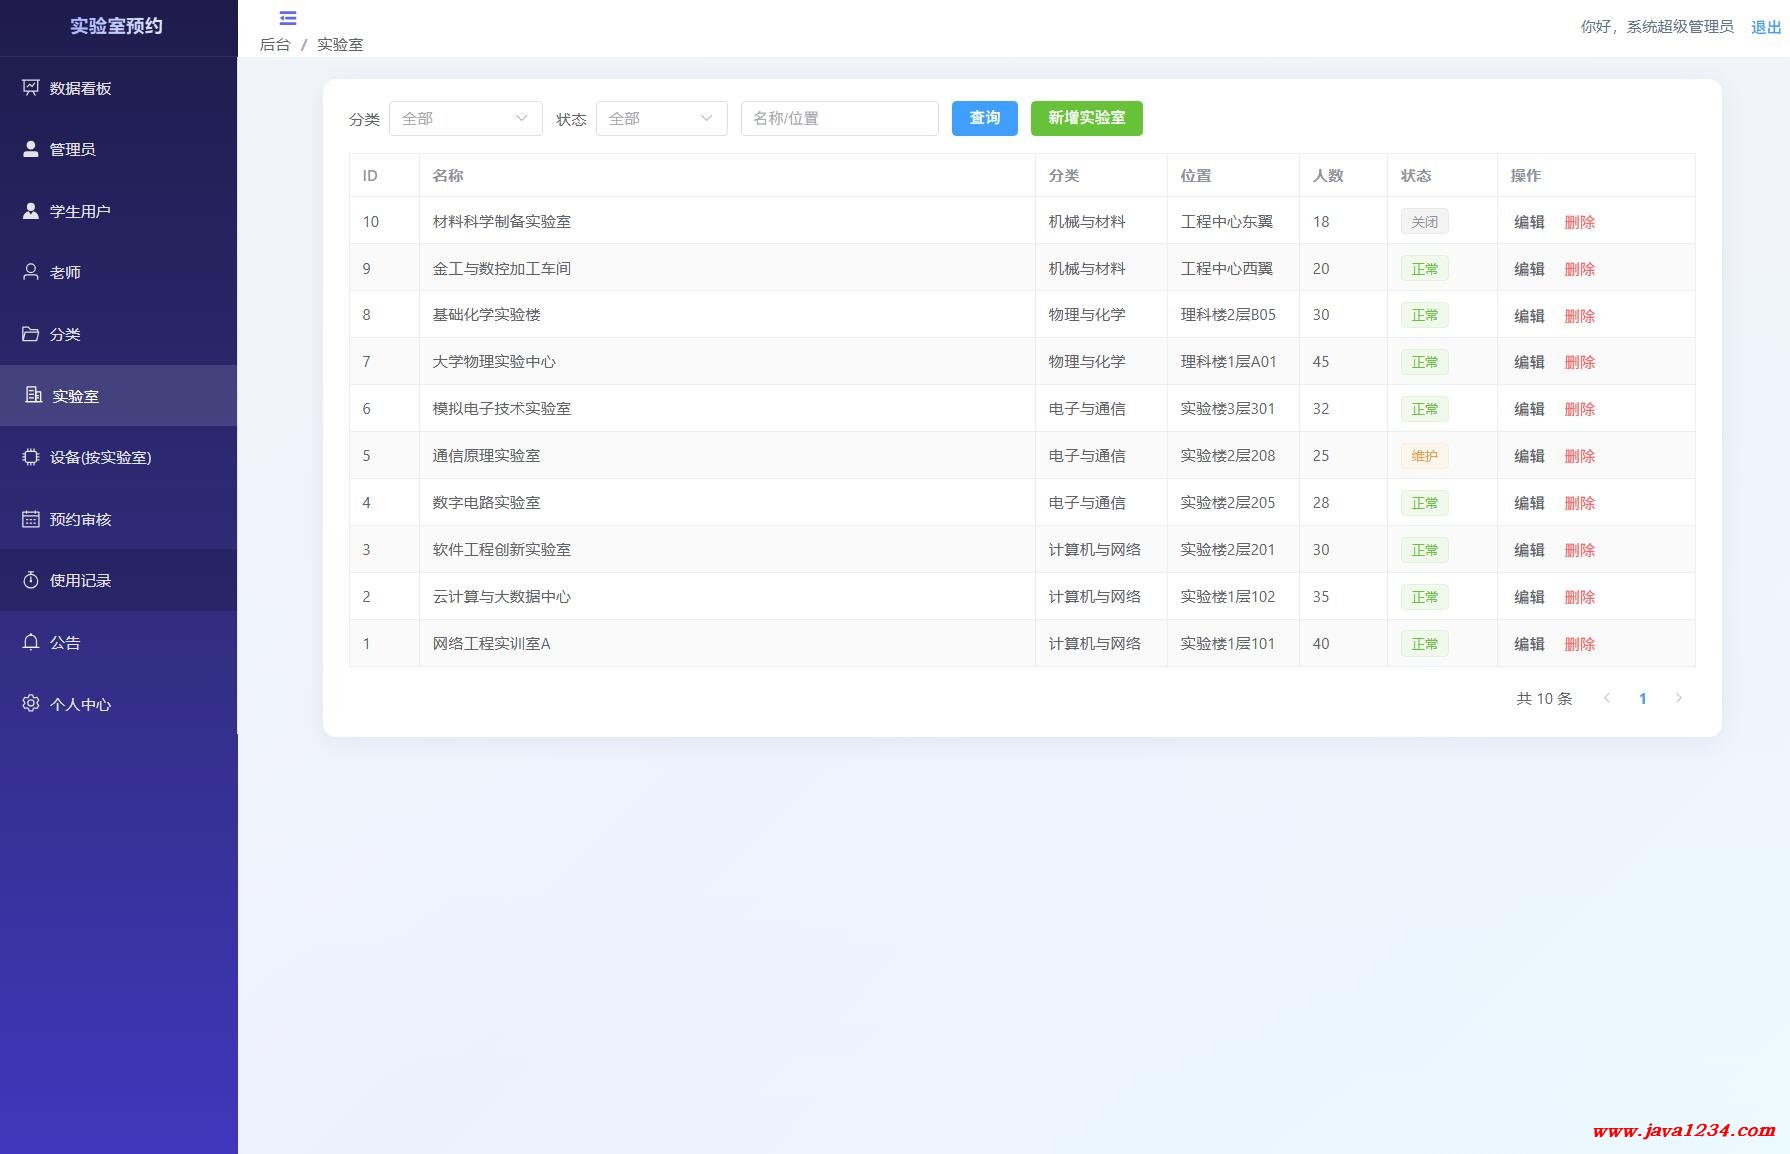1790x1154 pixels.
Task: Click the 公告 bell icon
Action: pyautogui.click(x=31, y=642)
